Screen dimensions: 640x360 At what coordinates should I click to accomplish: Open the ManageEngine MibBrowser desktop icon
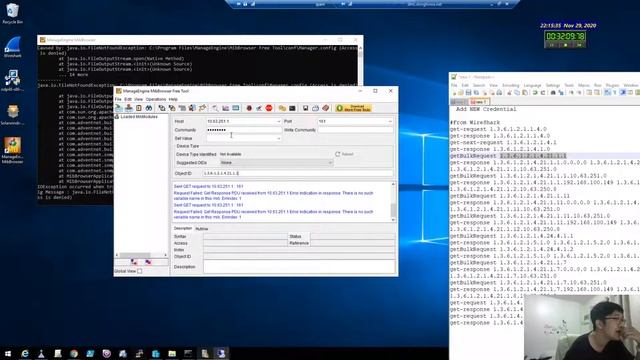click(12, 150)
